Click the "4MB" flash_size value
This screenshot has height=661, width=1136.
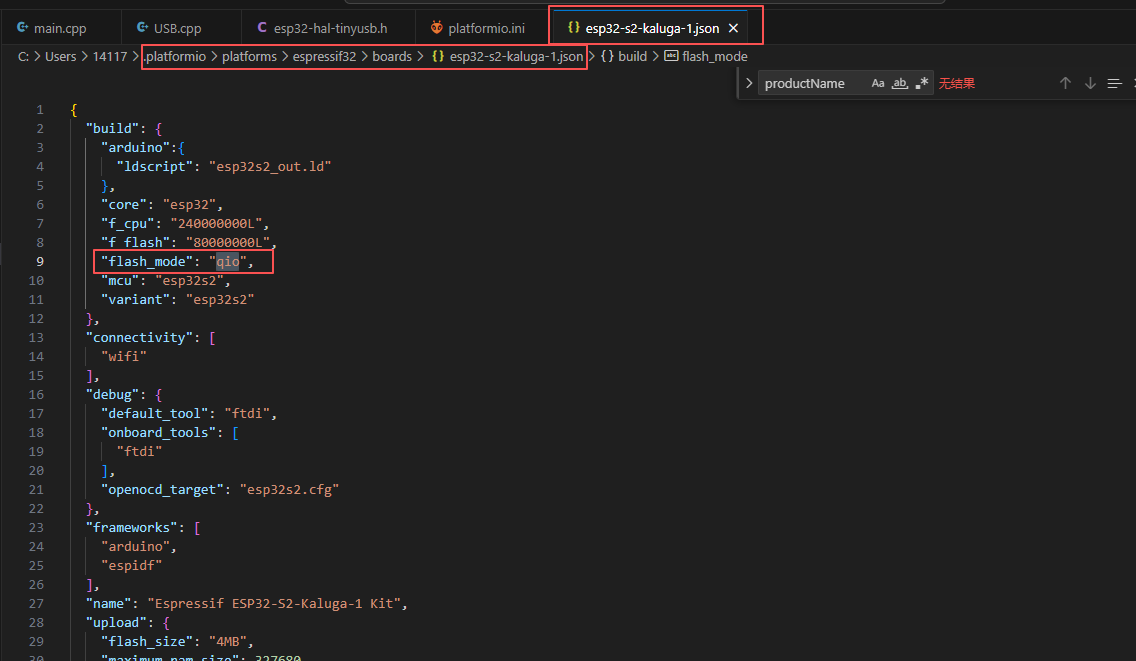coord(228,641)
